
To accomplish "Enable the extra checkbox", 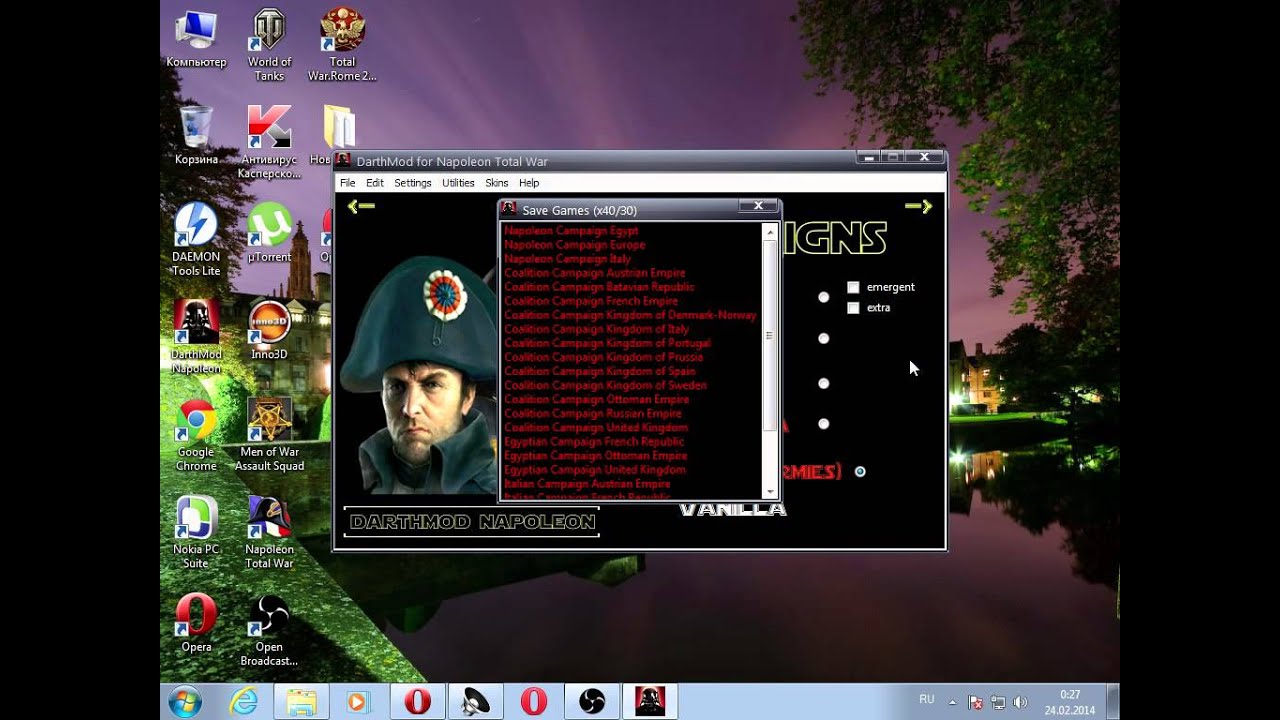I will 853,308.
